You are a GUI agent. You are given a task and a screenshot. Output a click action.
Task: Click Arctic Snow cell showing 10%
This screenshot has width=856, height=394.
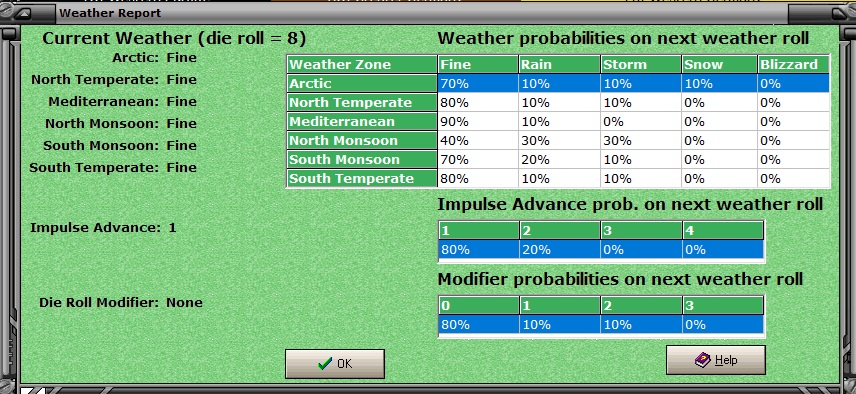point(720,83)
